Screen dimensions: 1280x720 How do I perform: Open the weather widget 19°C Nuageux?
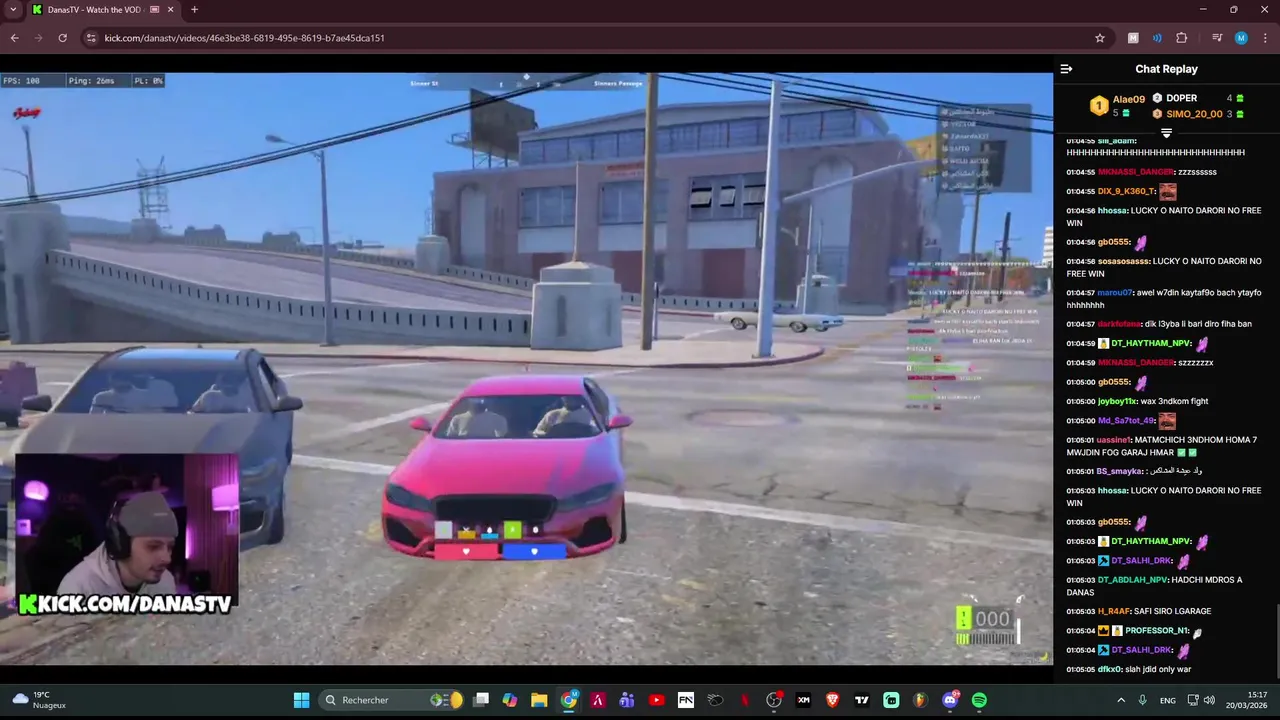pyautogui.click(x=40, y=700)
